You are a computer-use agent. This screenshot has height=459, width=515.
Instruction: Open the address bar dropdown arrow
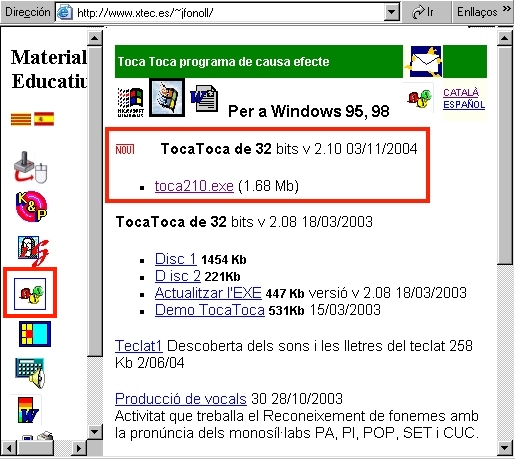coord(392,13)
